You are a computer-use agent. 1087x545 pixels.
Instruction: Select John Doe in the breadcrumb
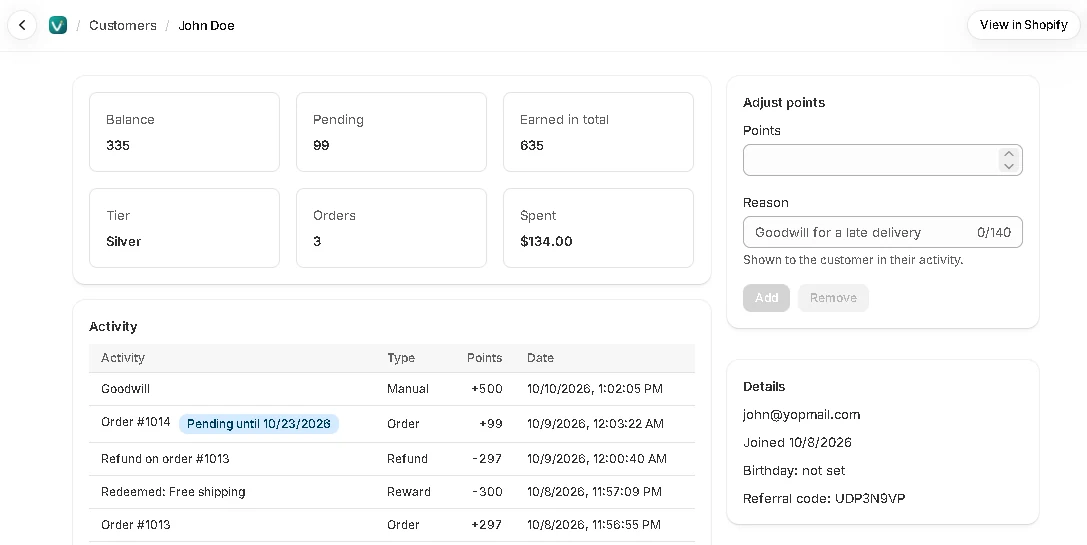pos(207,26)
